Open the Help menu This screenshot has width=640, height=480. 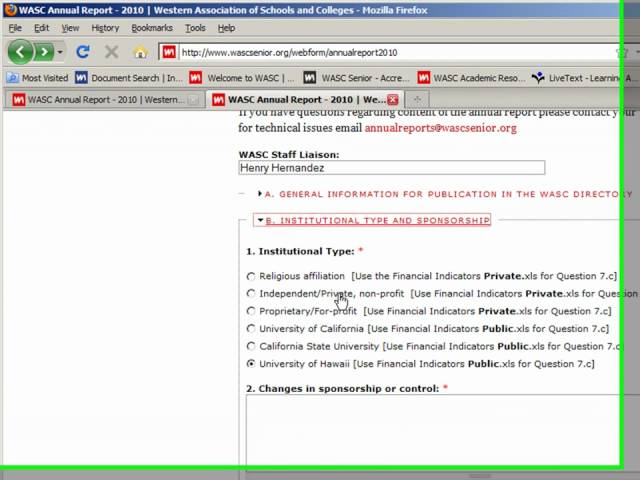coord(226,28)
